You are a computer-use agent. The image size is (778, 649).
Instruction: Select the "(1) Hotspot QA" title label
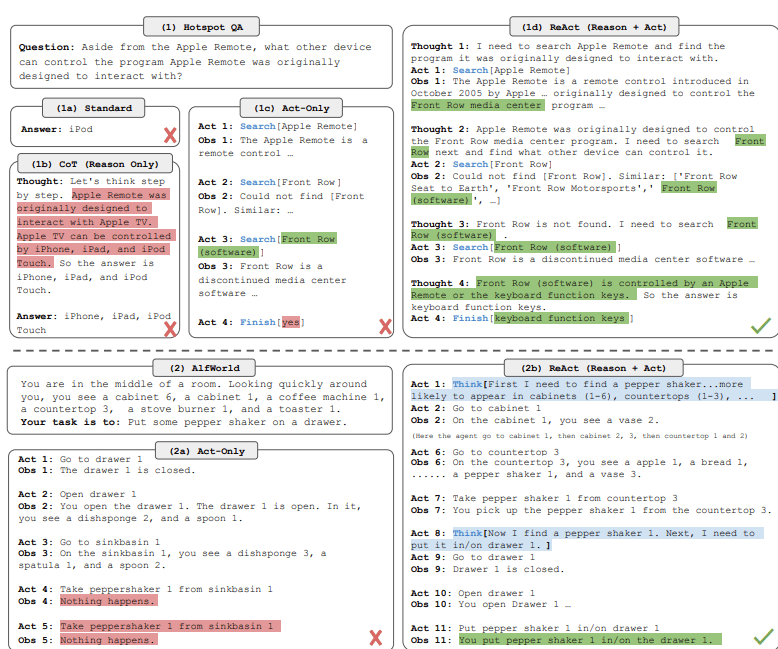[201, 27]
